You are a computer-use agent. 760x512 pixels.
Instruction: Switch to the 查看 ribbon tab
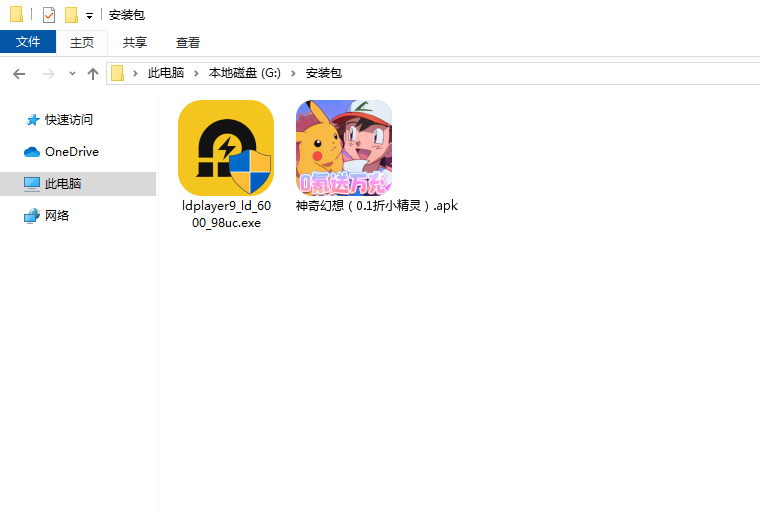point(188,42)
